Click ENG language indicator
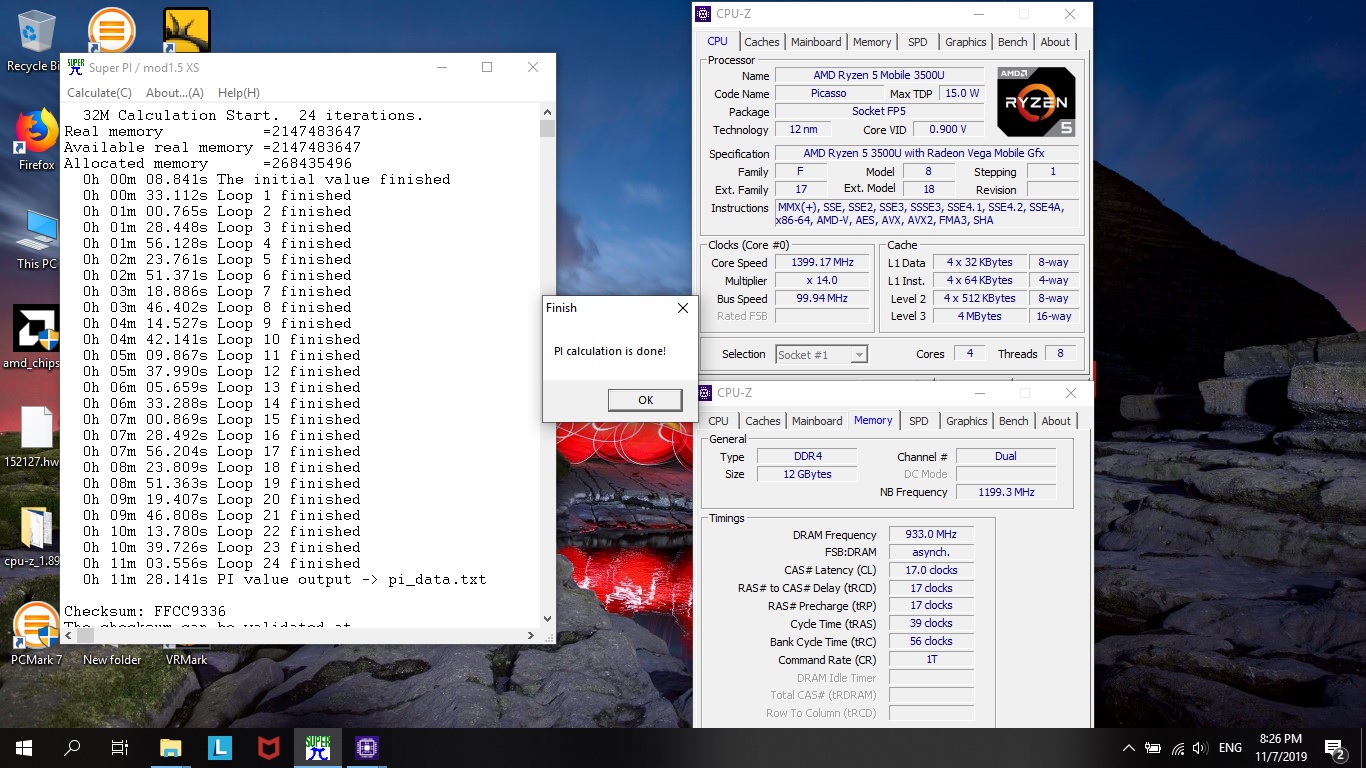Viewport: 1366px width, 768px height. [x=1230, y=747]
